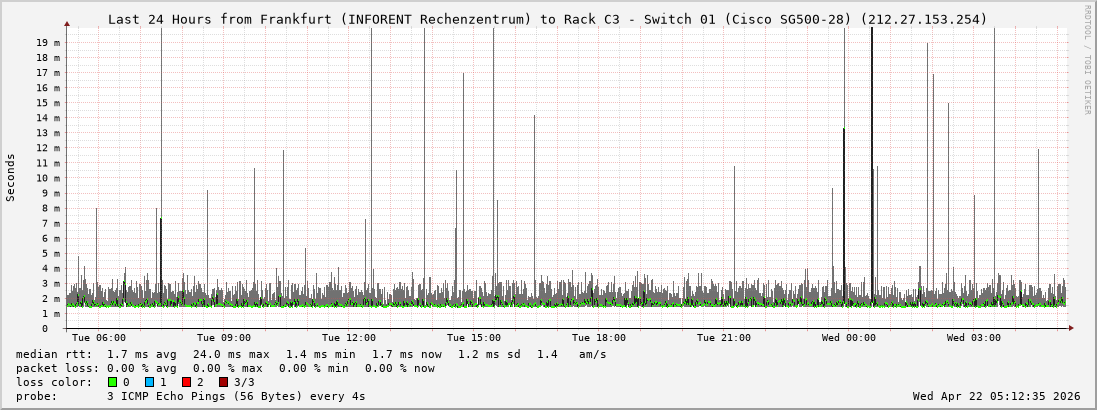Click the Wed Apr 22 05:12:35 2026 timestamp
Screen dimensions: 1097x410
(x=996, y=396)
